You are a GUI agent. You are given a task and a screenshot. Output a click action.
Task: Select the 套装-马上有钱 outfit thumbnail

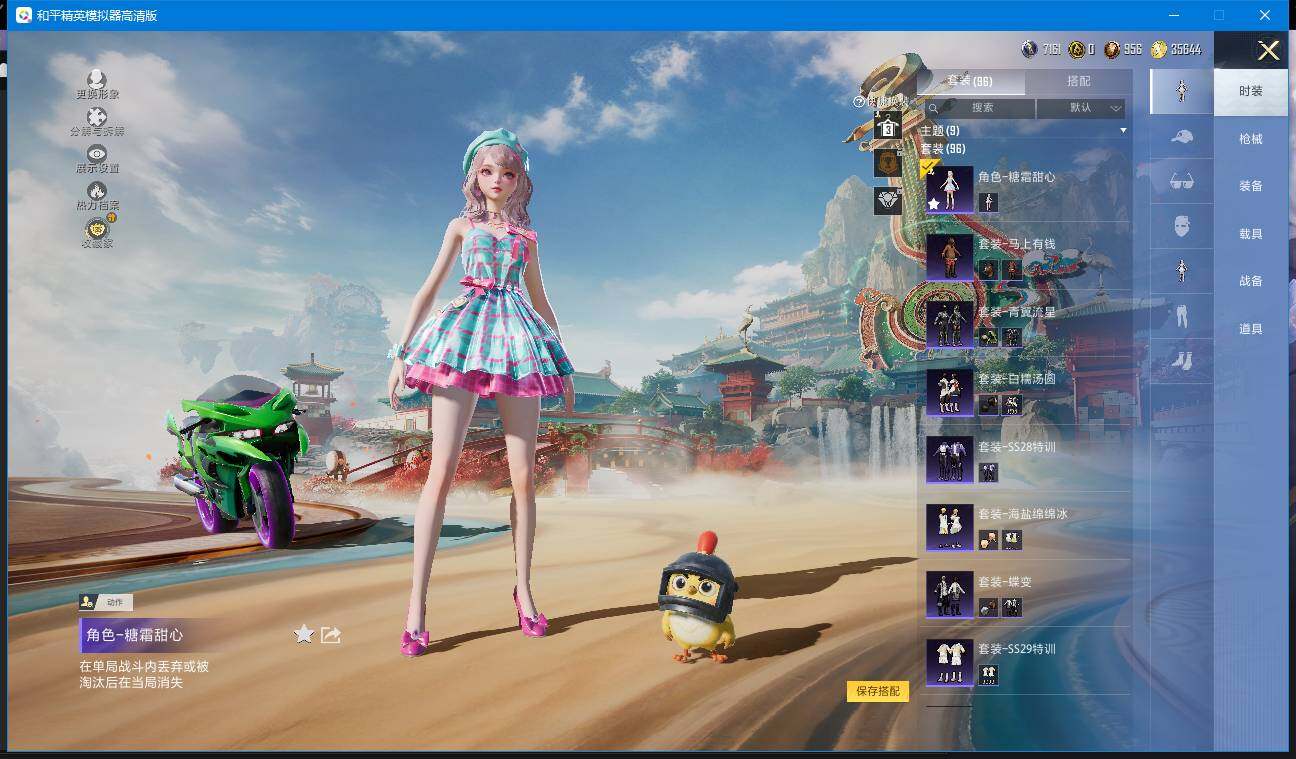click(949, 257)
